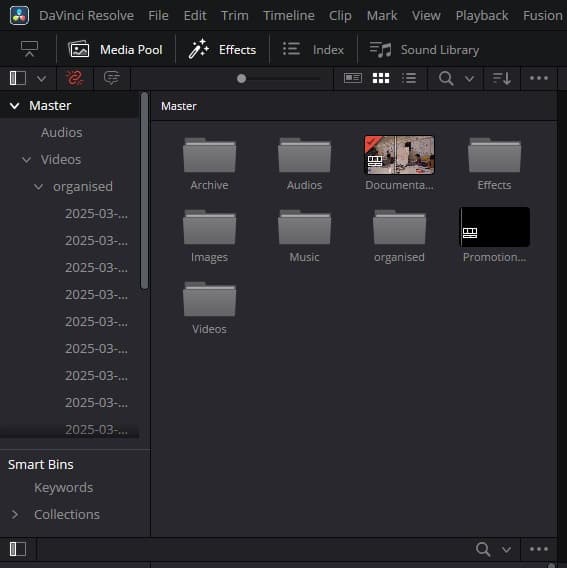Select the organised folder in grid

(399, 236)
